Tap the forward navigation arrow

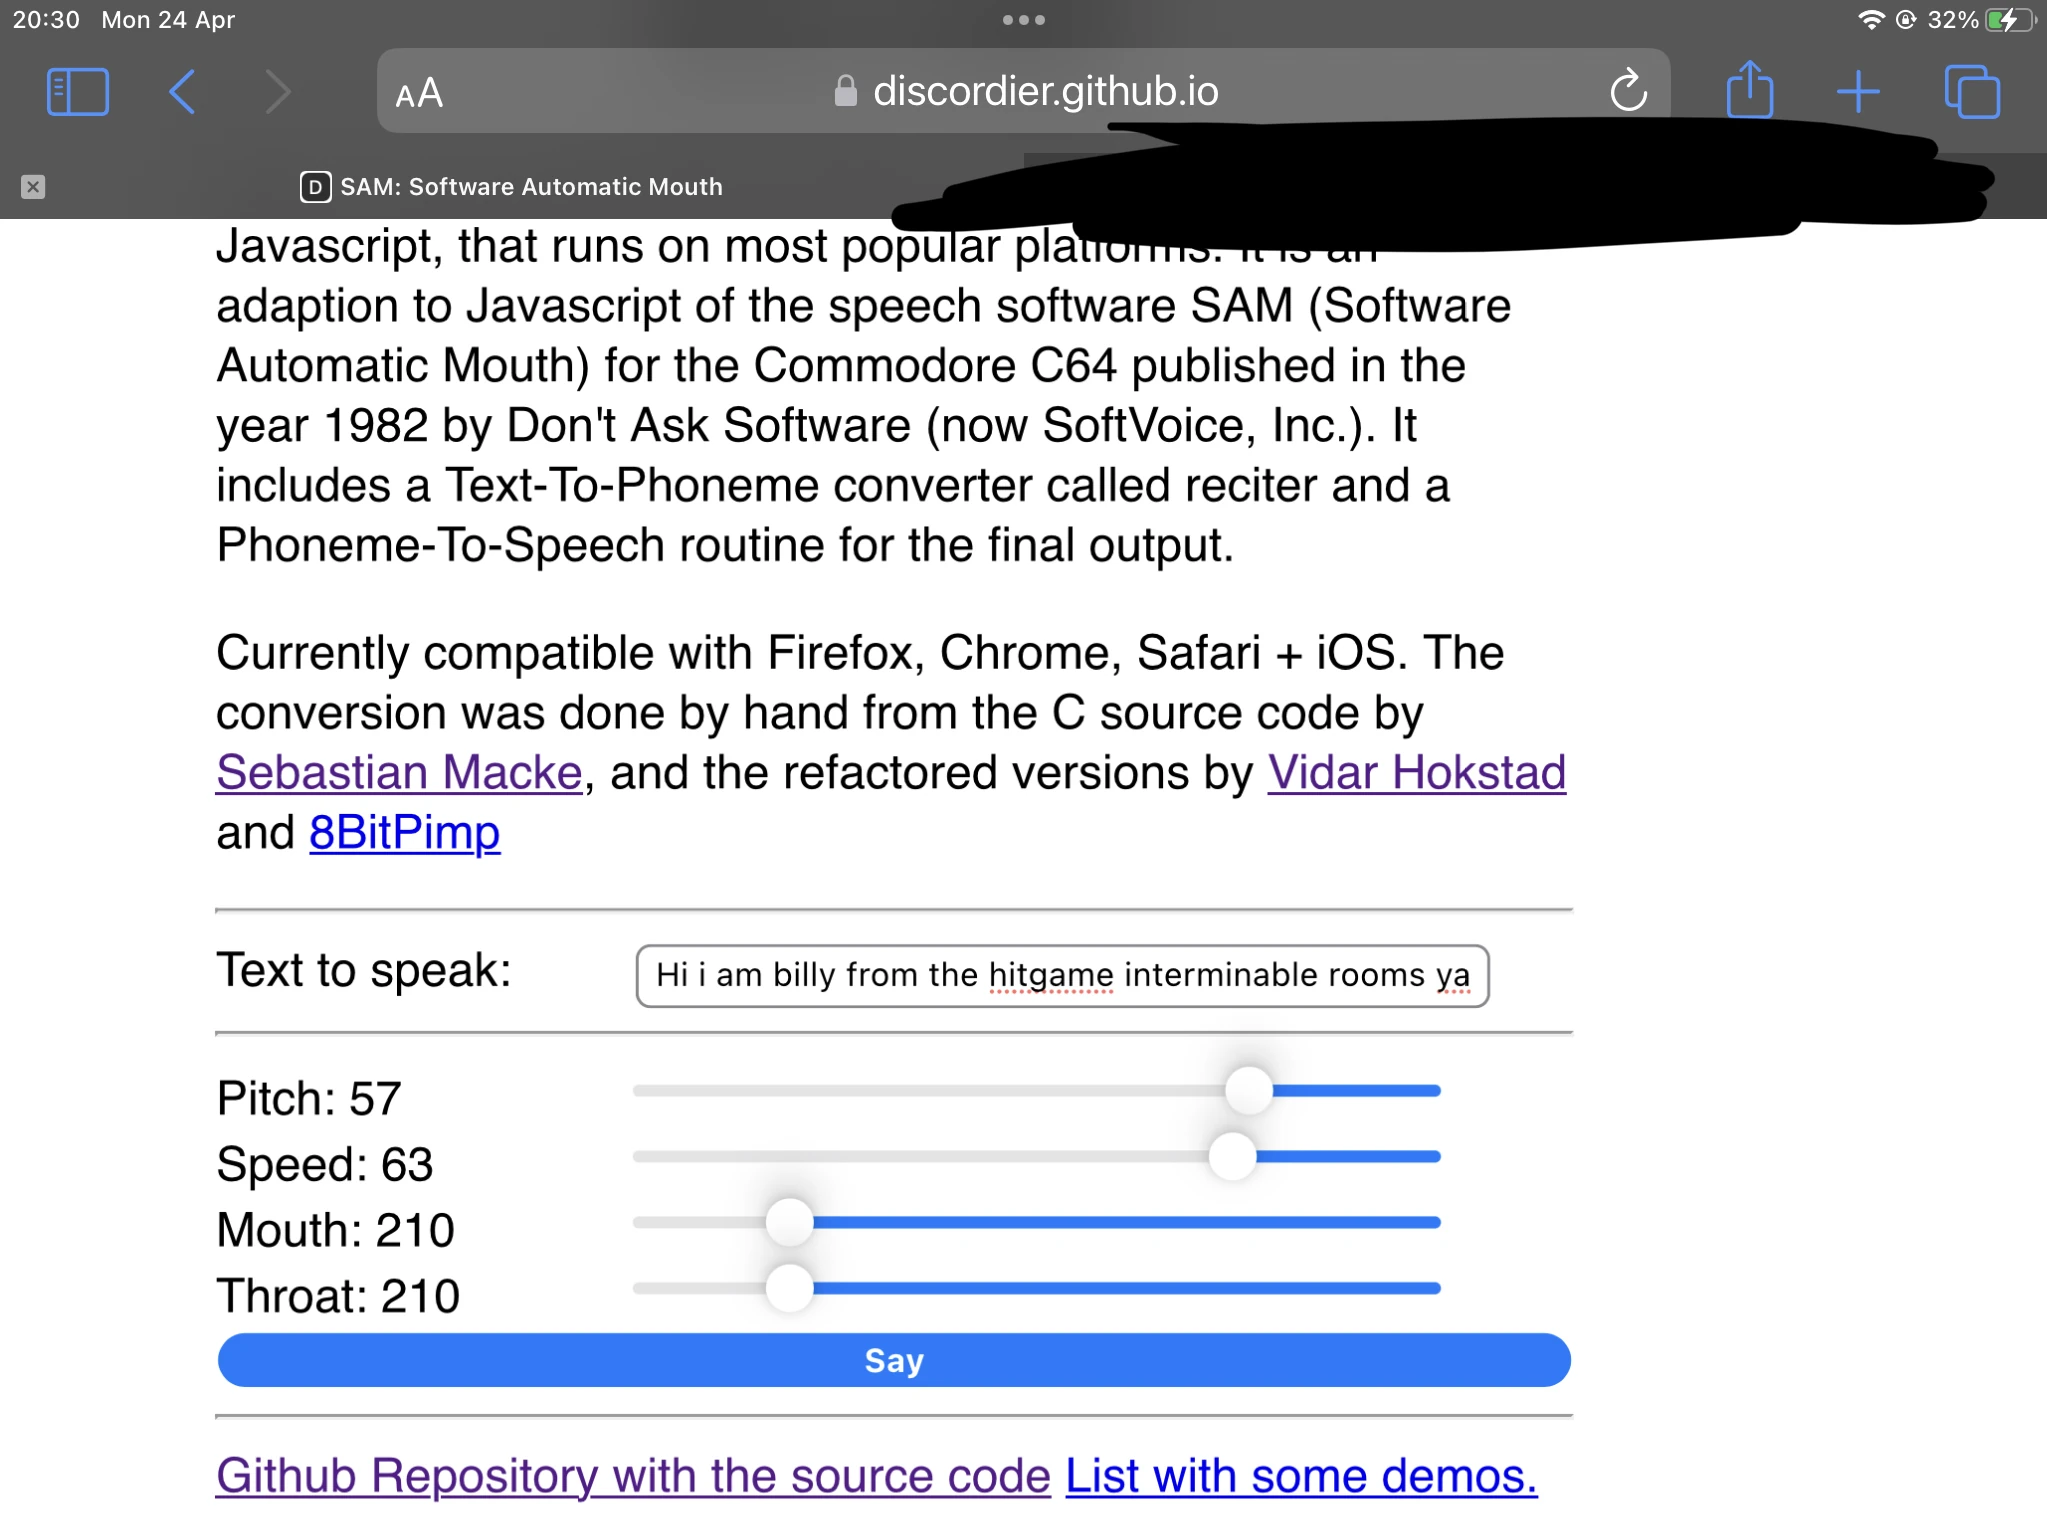coord(278,92)
